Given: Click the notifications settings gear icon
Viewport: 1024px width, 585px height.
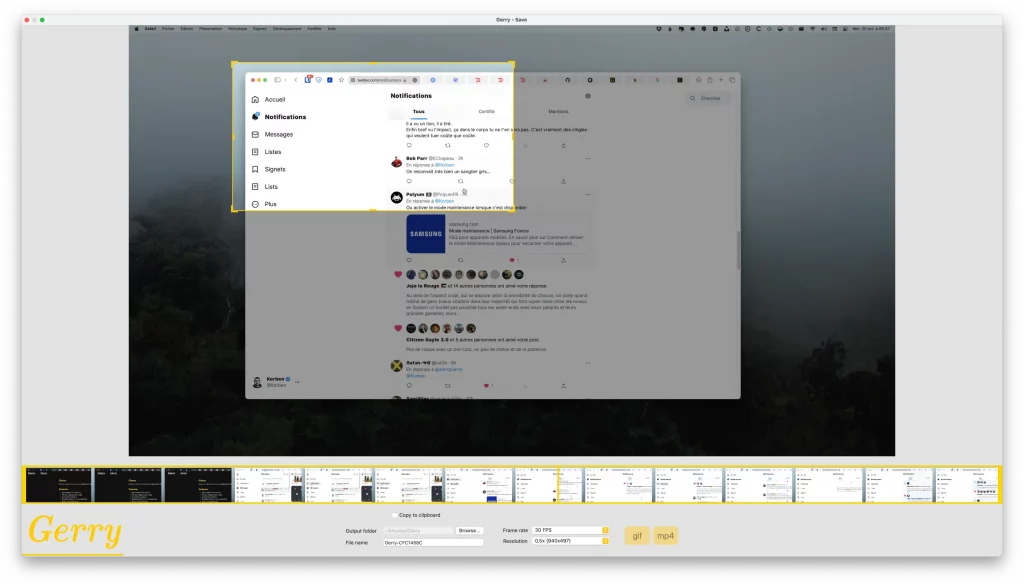Looking at the screenshot, I should coord(588,96).
